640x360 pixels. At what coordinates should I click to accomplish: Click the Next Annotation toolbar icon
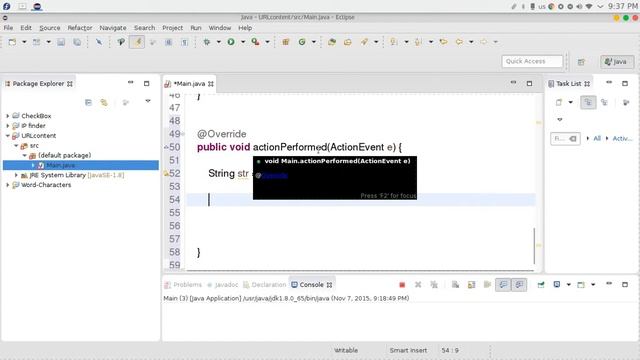click(394, 42)
